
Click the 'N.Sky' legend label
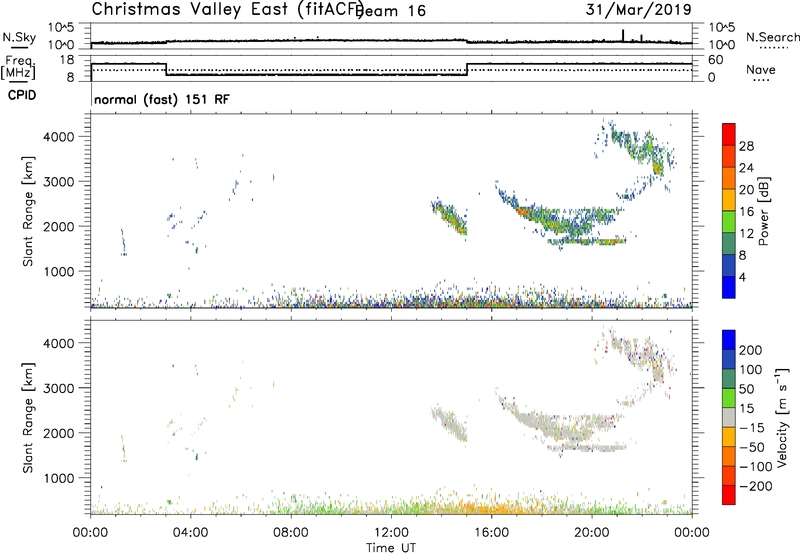coord(19,37)
